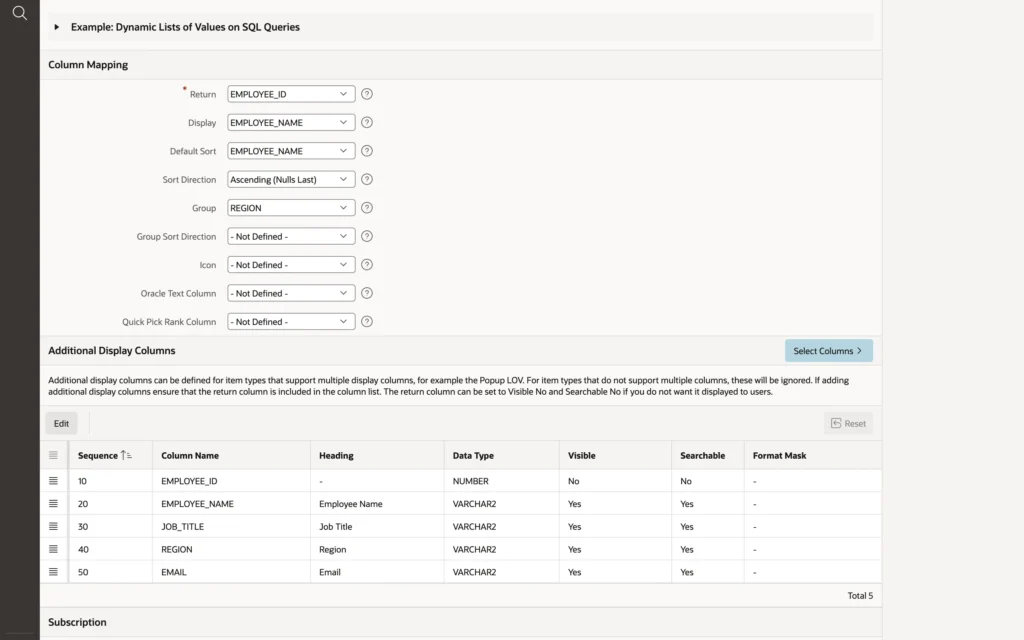The image size is (1024, 640).
Task: Click the row handle for JOB_TITLE row
Action: tap(54, 526)
